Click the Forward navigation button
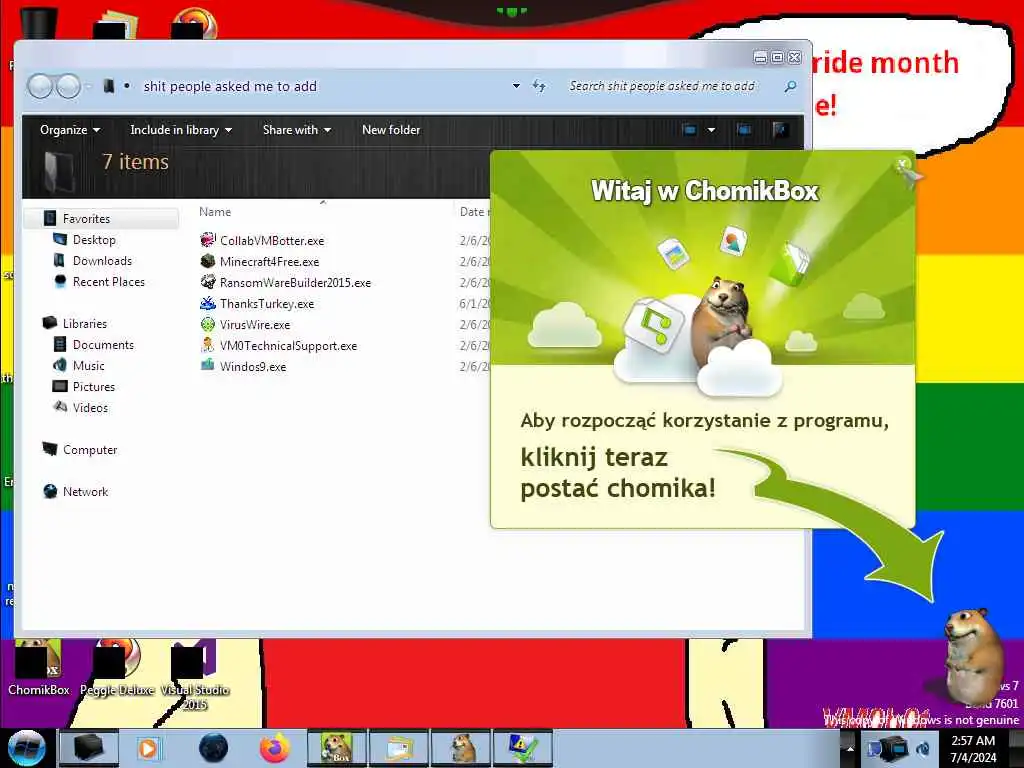The width and height of the screenshot is (1024, 768). (68, 86)
